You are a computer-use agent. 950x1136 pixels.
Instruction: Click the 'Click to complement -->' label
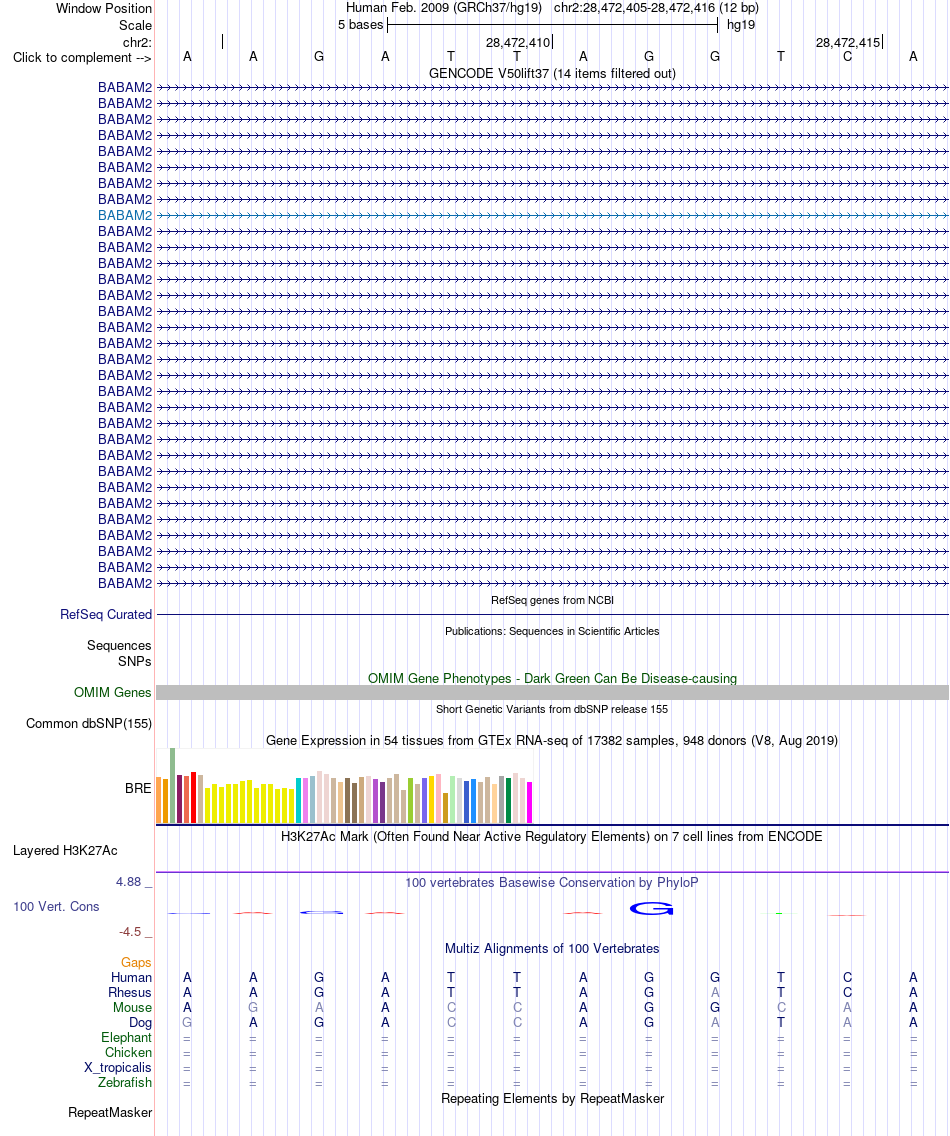click(x=83, y=58)
